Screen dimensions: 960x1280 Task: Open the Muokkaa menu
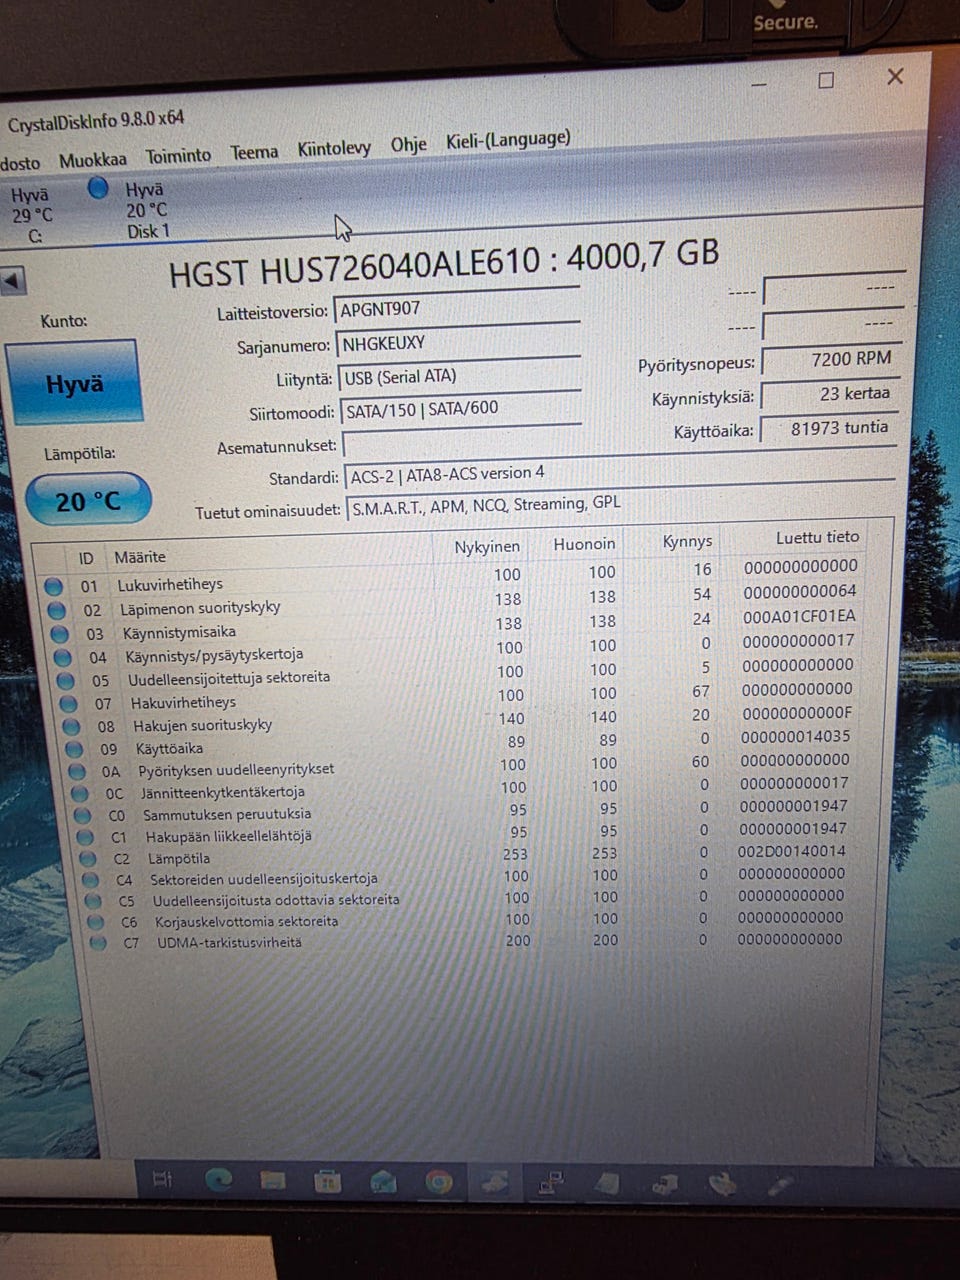pyautogui.click(x=93, y=160)
